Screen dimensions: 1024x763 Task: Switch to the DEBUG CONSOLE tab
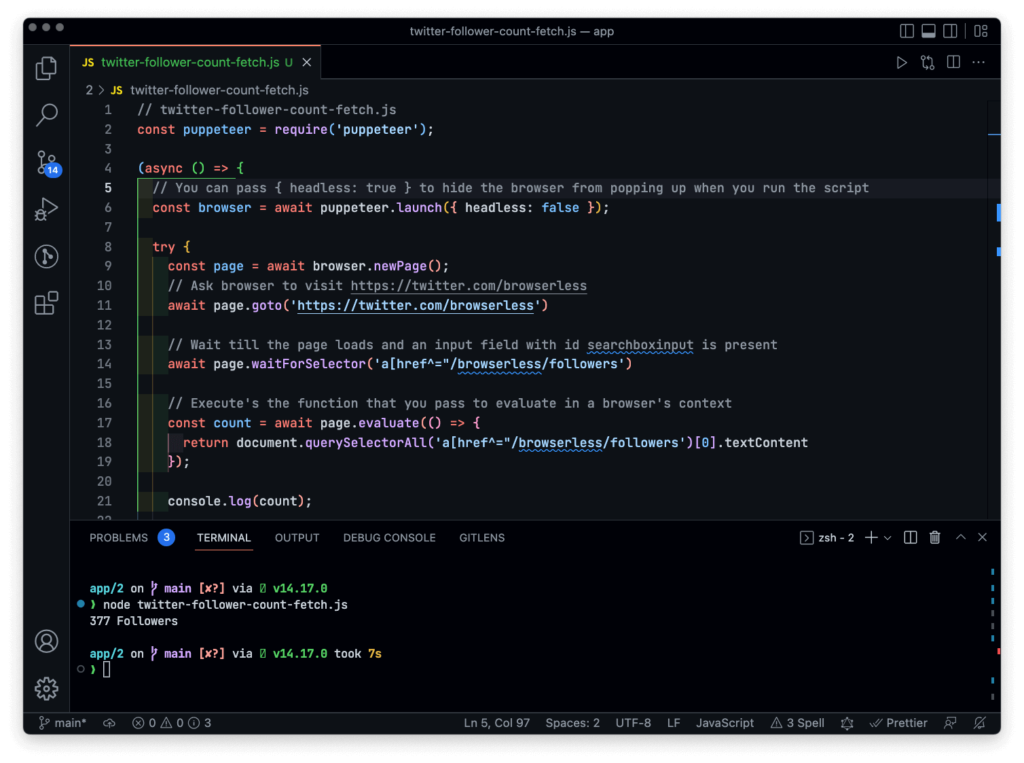point(389,538)
